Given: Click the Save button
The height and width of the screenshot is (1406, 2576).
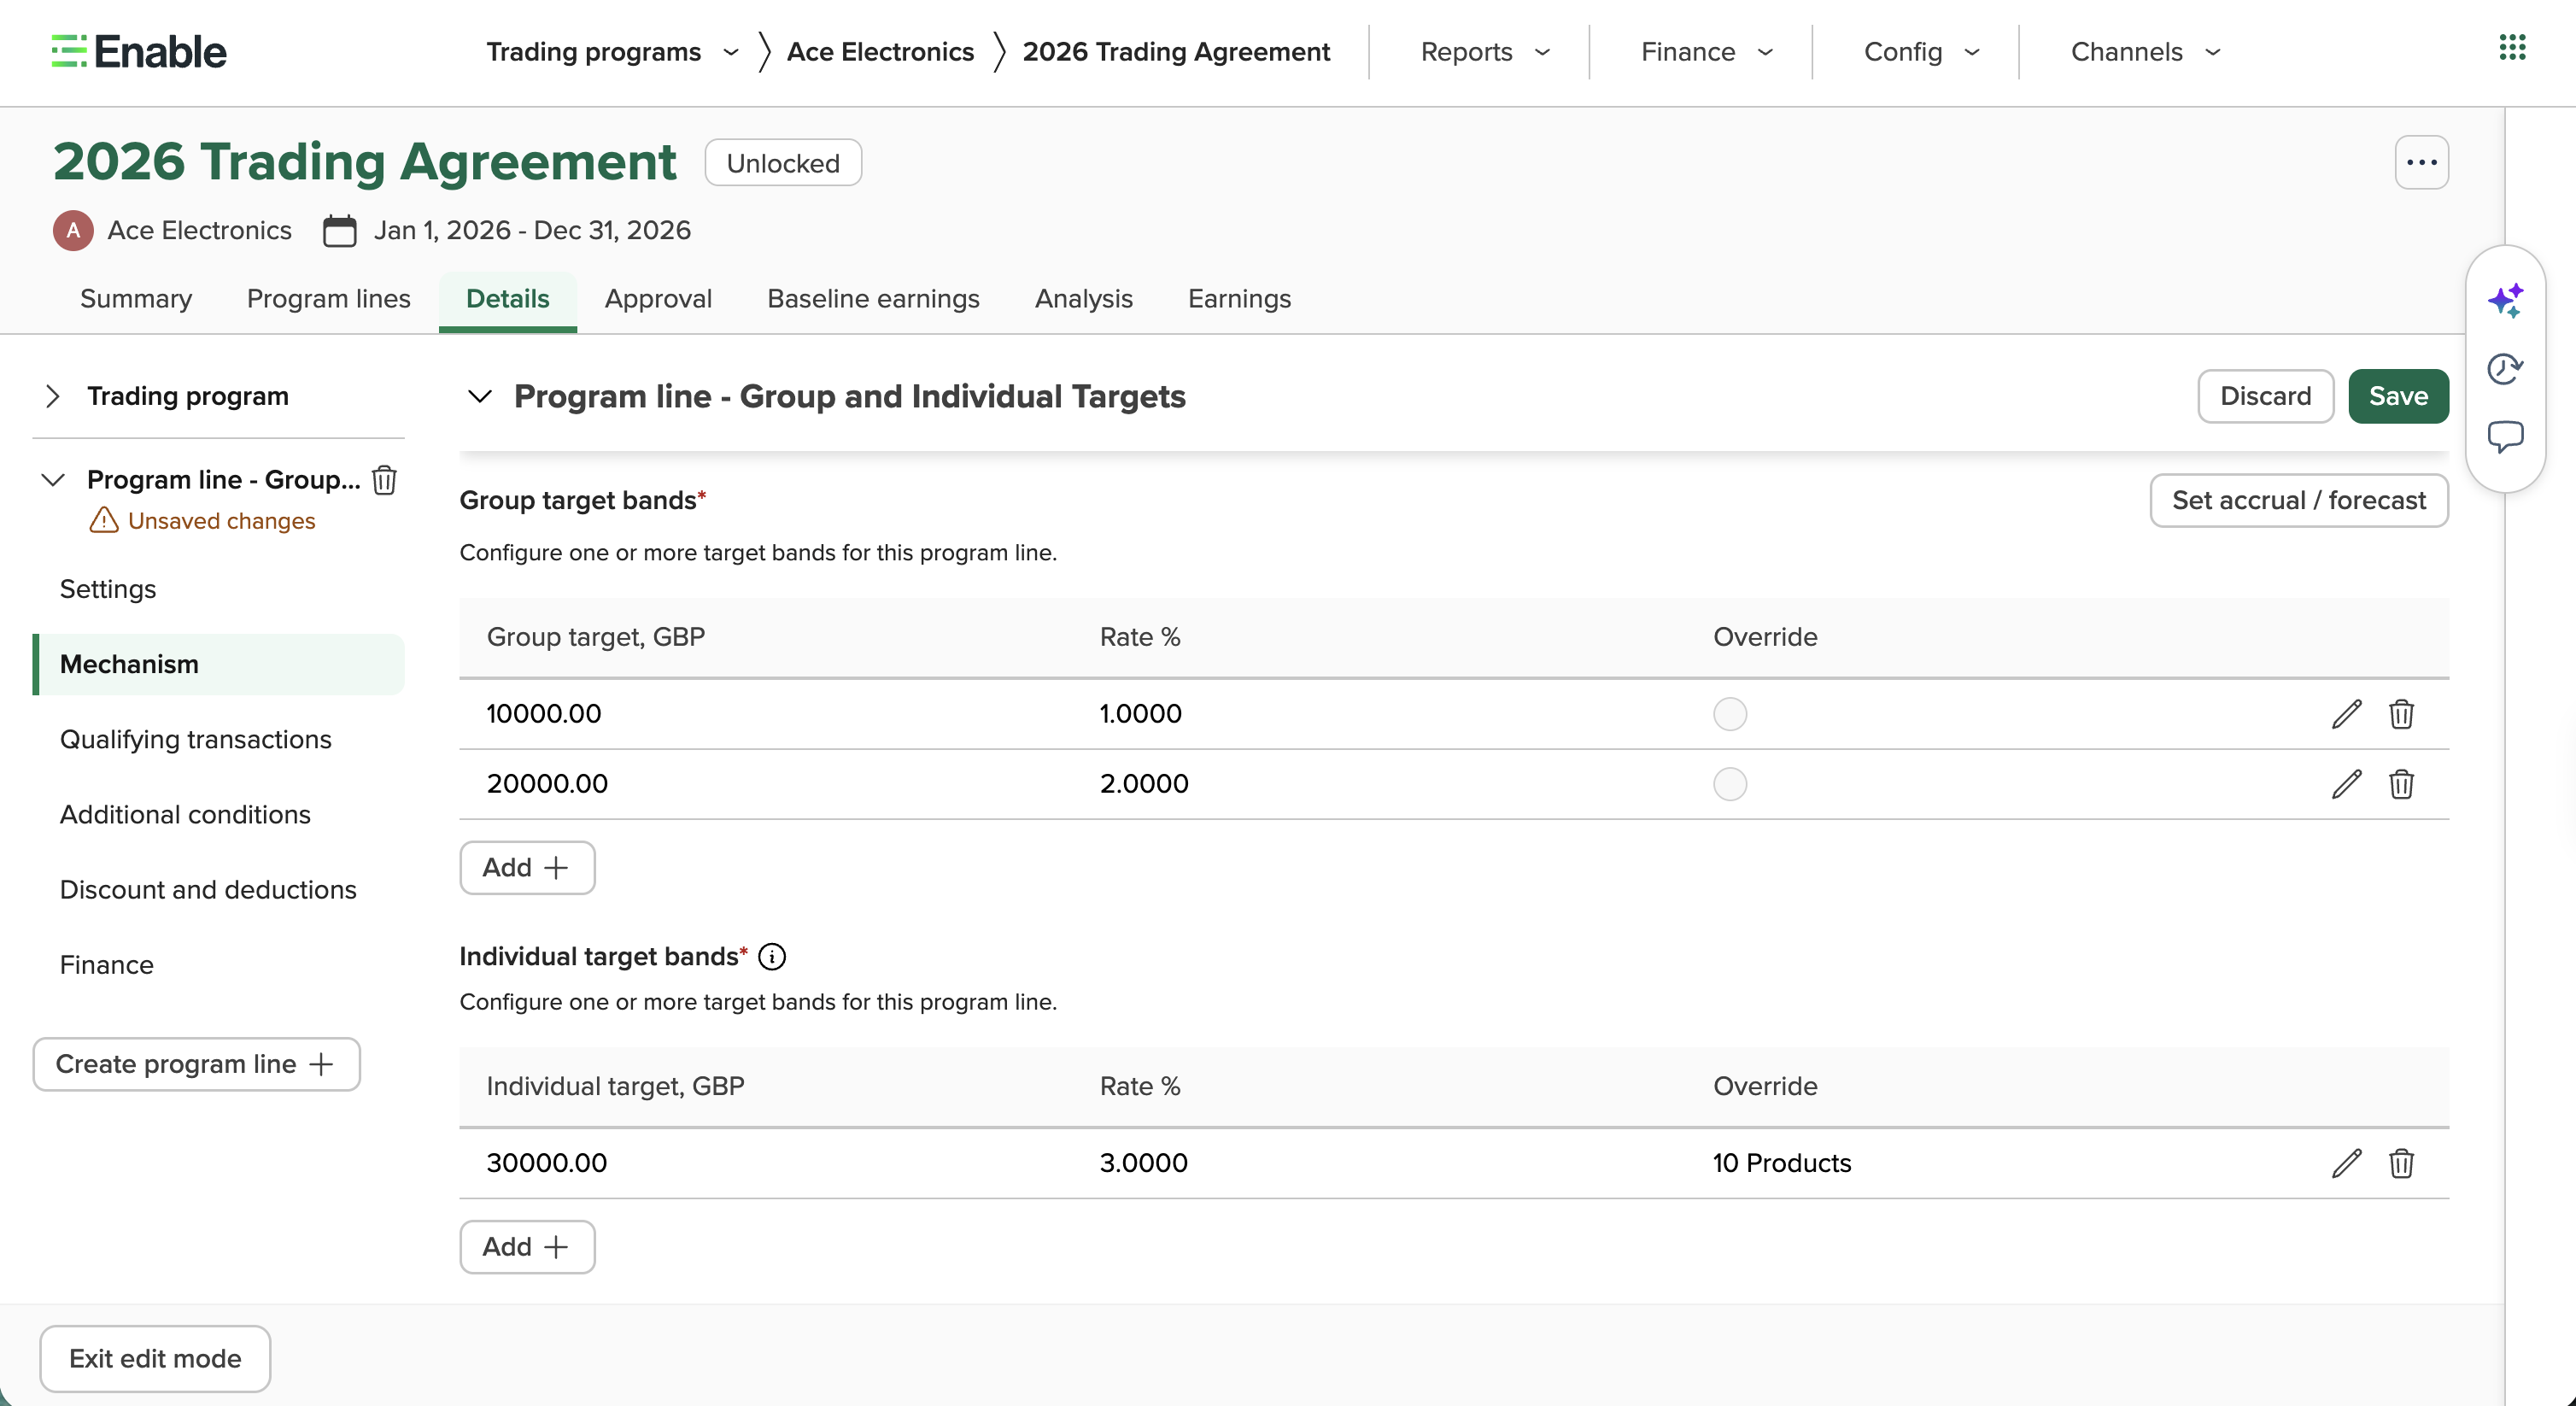Looking at the screenshot, I should [2398, 397].
